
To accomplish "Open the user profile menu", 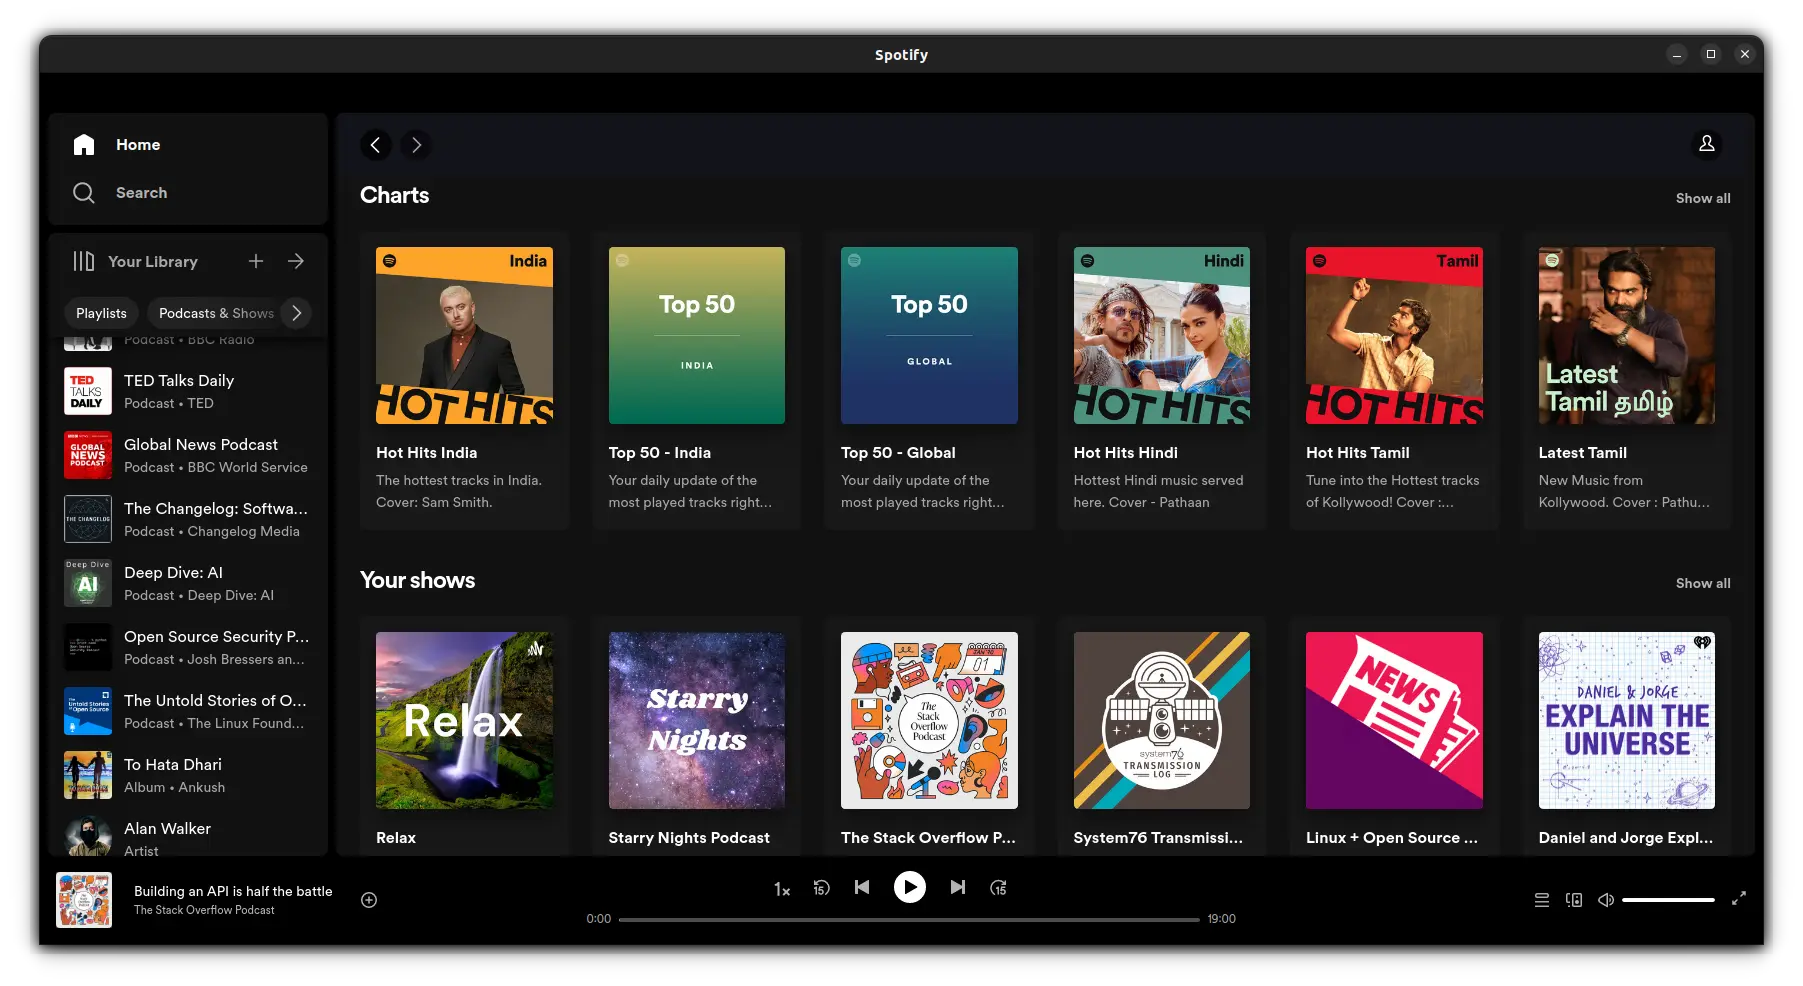I will click(1707, 144).
